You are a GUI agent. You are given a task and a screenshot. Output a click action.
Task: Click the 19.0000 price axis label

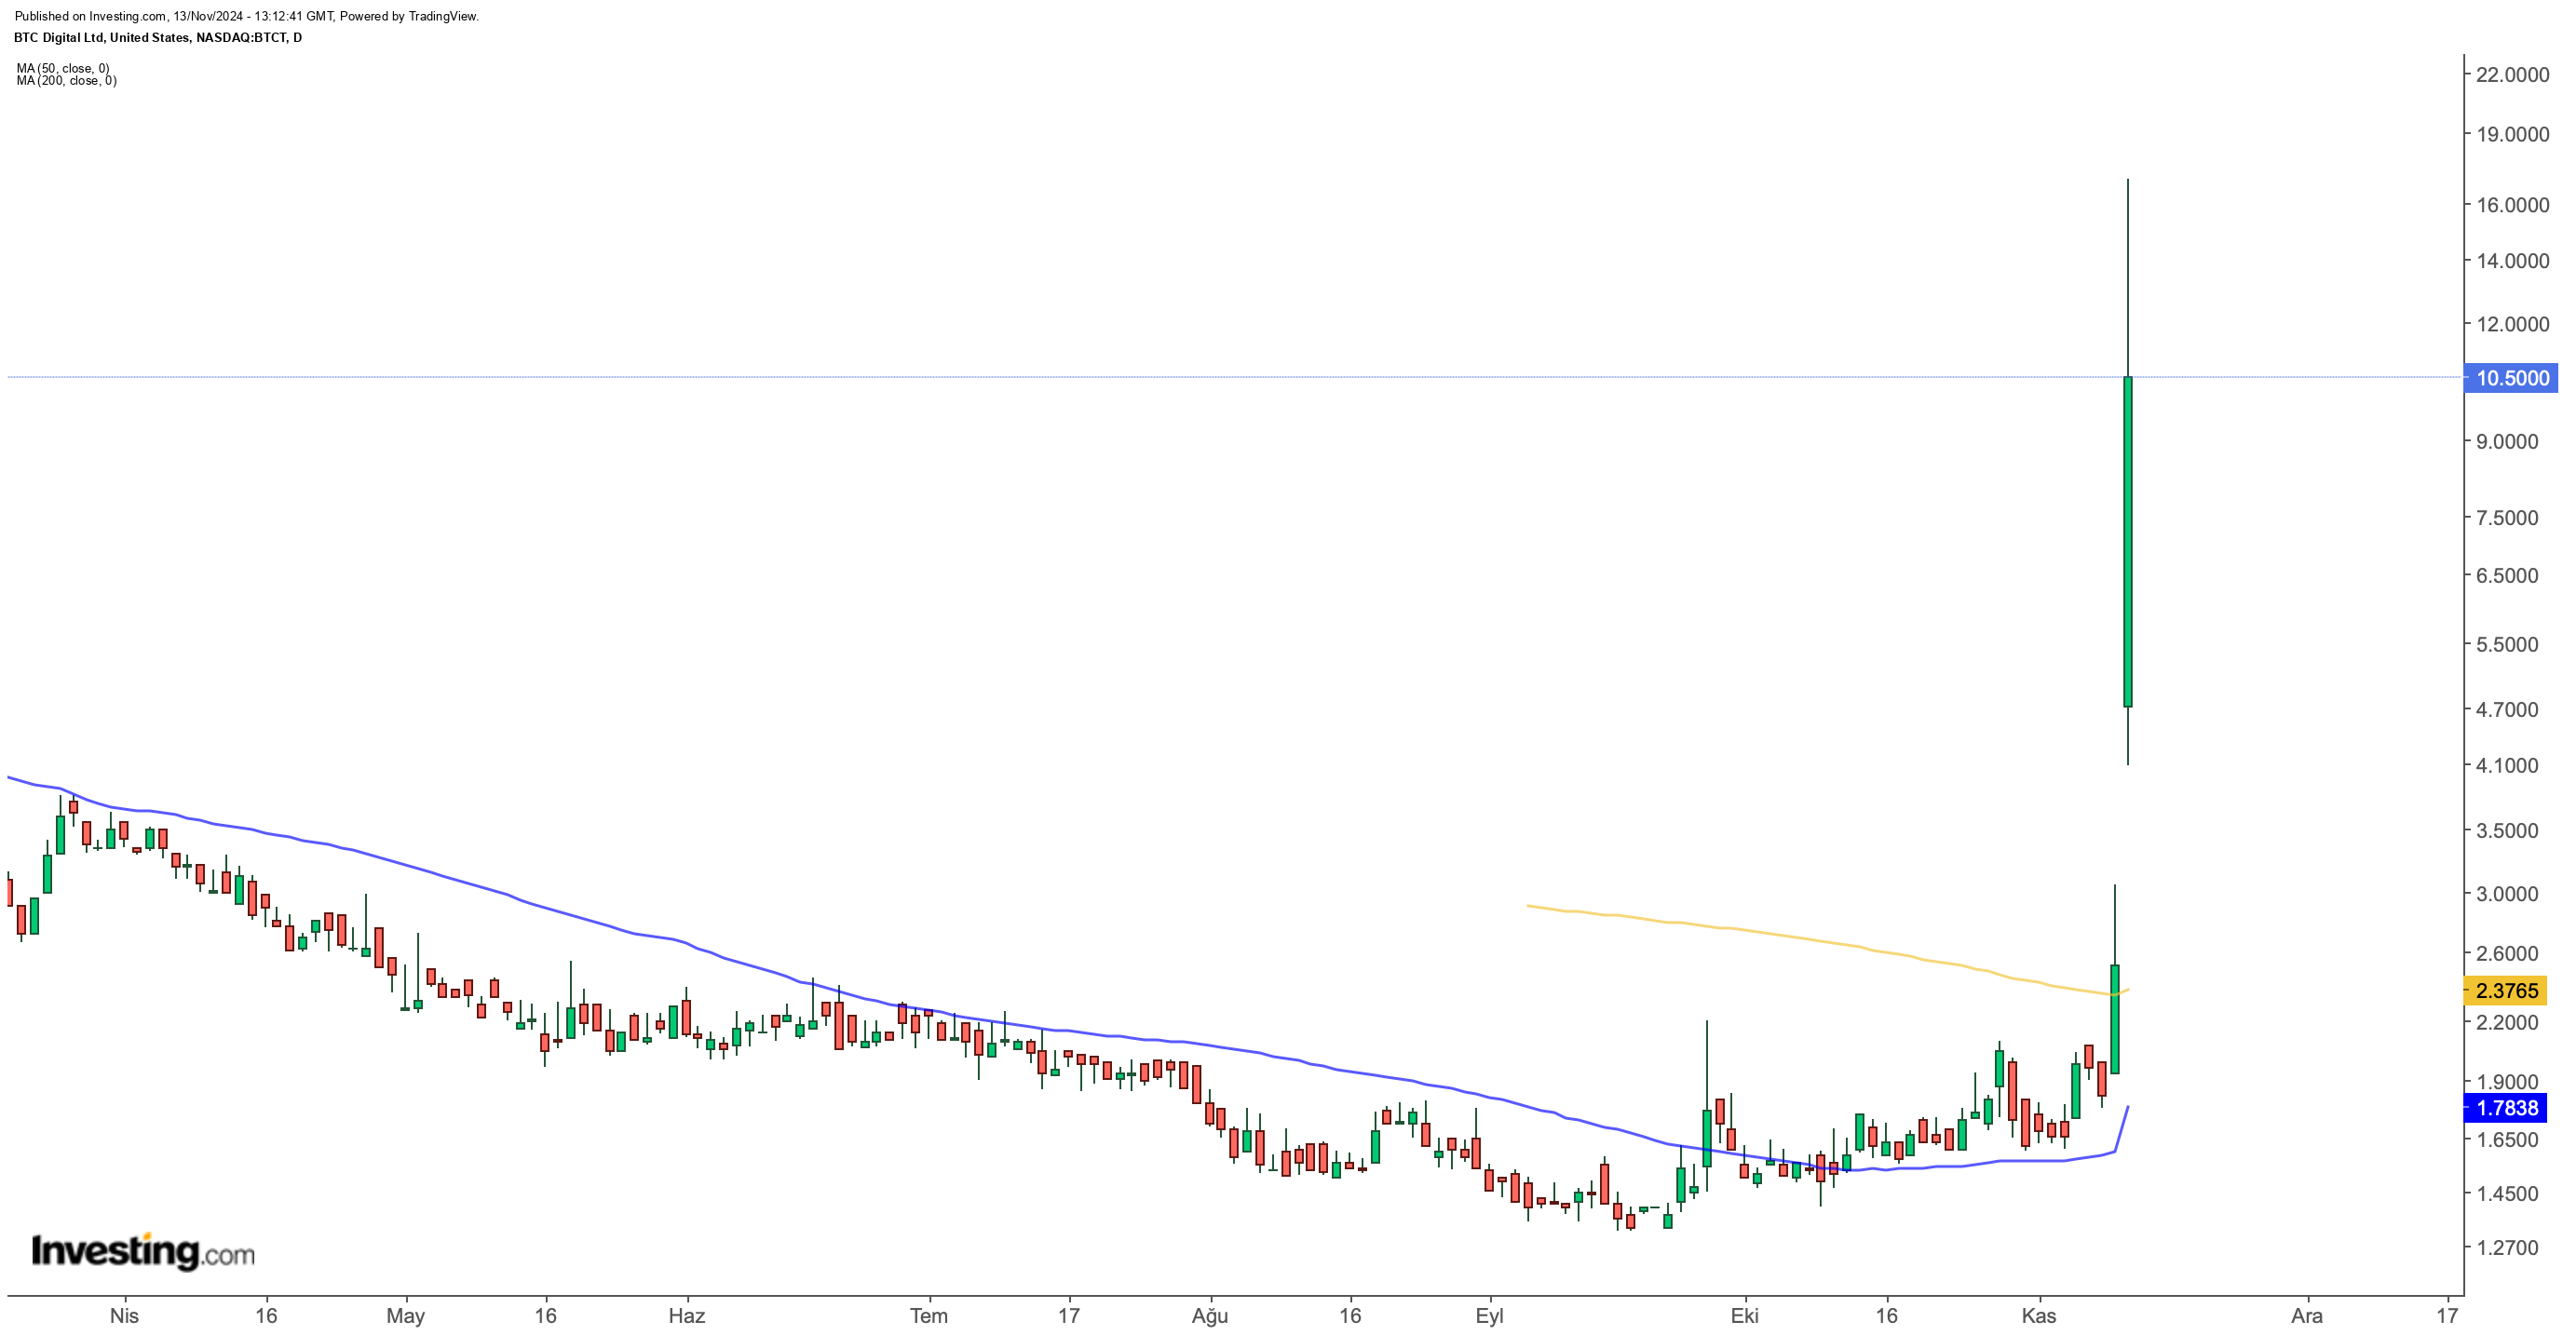[x=2512, y=135]
